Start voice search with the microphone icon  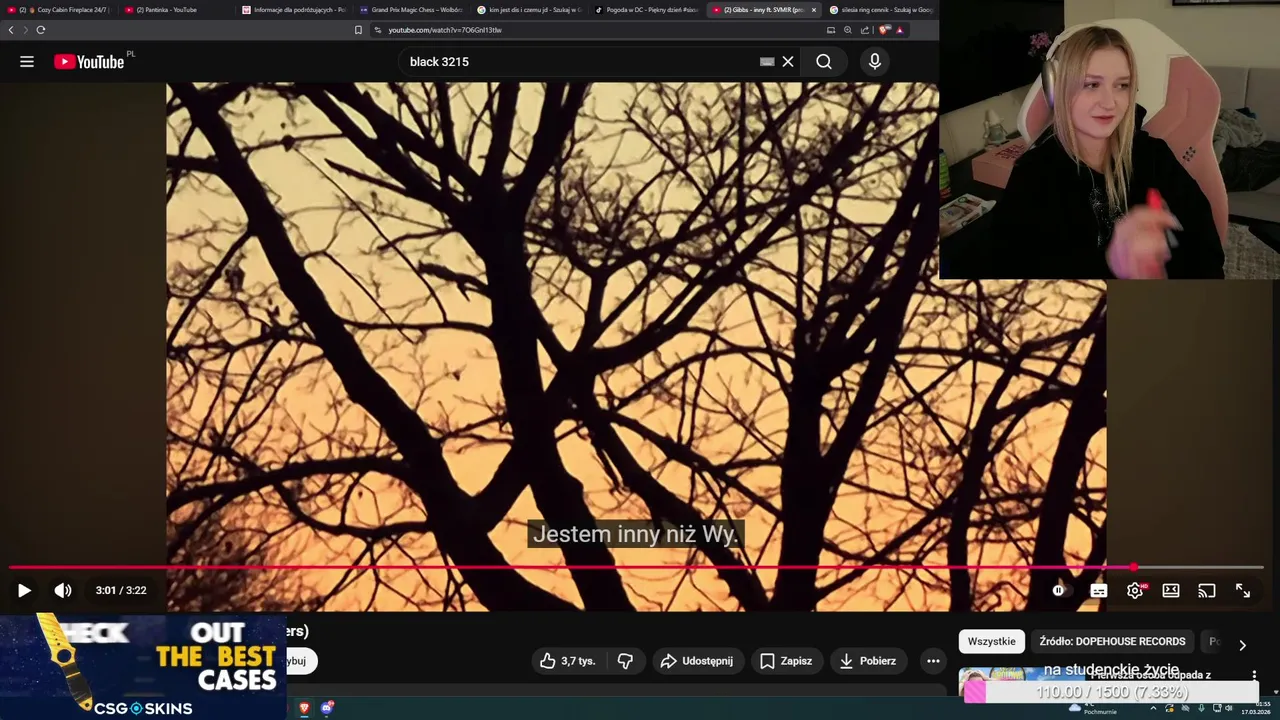click(875, 62)
